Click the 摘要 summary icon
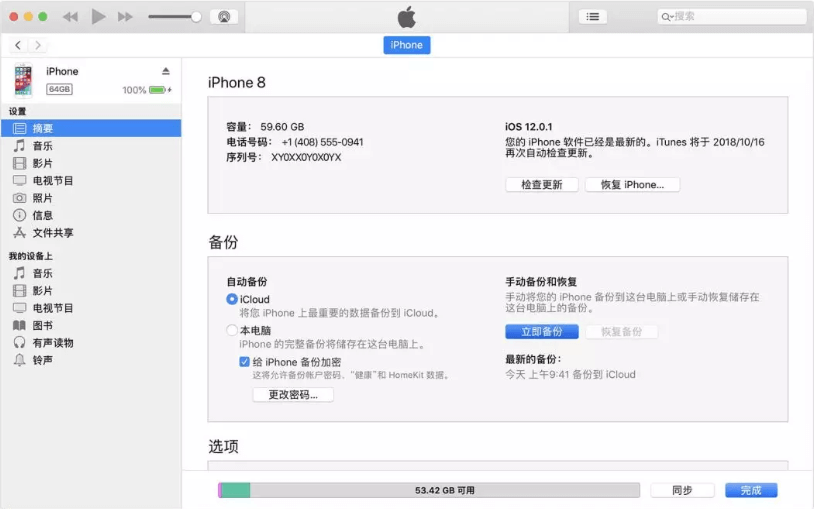The width and height of the screenshot is (814, 509). (x=19, y=128)
